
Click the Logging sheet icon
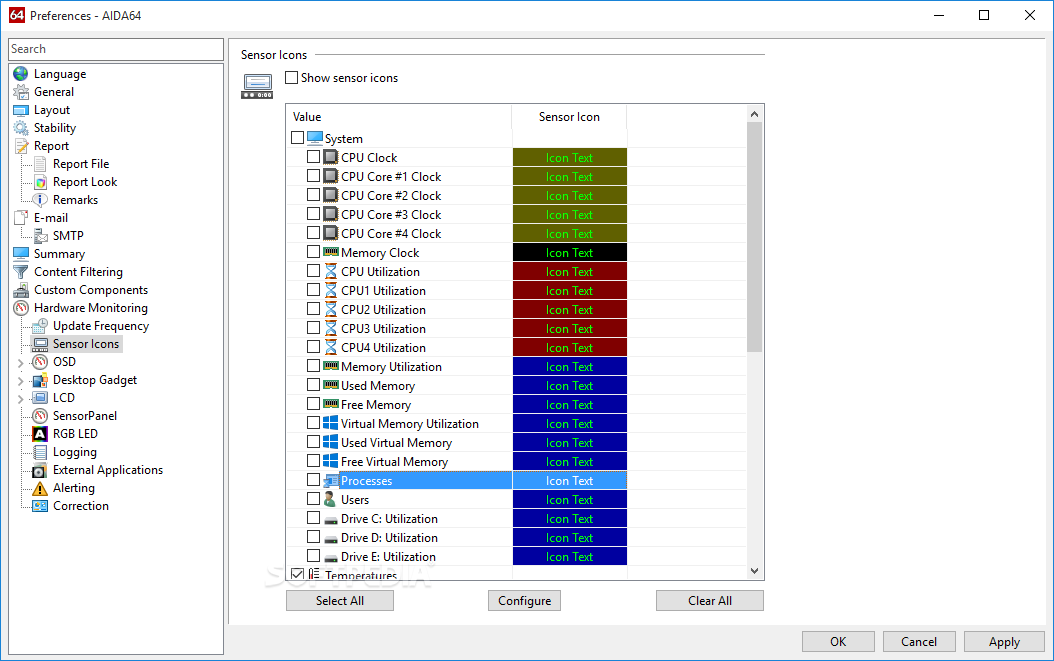pos(40,452)
